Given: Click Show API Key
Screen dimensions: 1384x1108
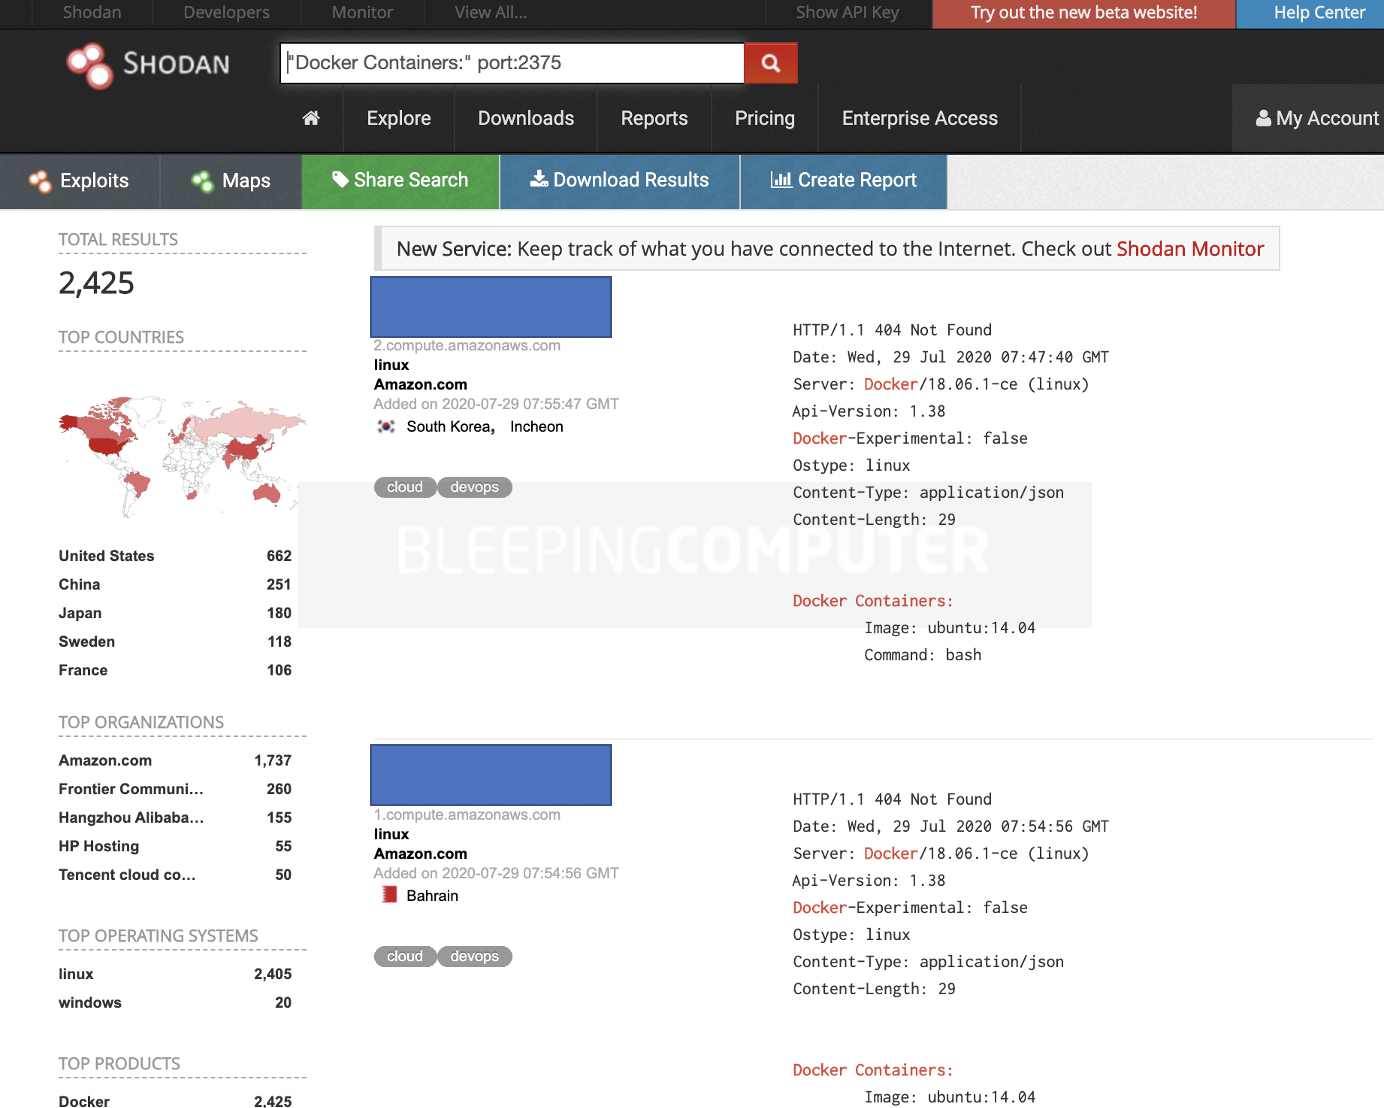Looking at the screenshot, I should pyautogui.click(x=847, y=12).
